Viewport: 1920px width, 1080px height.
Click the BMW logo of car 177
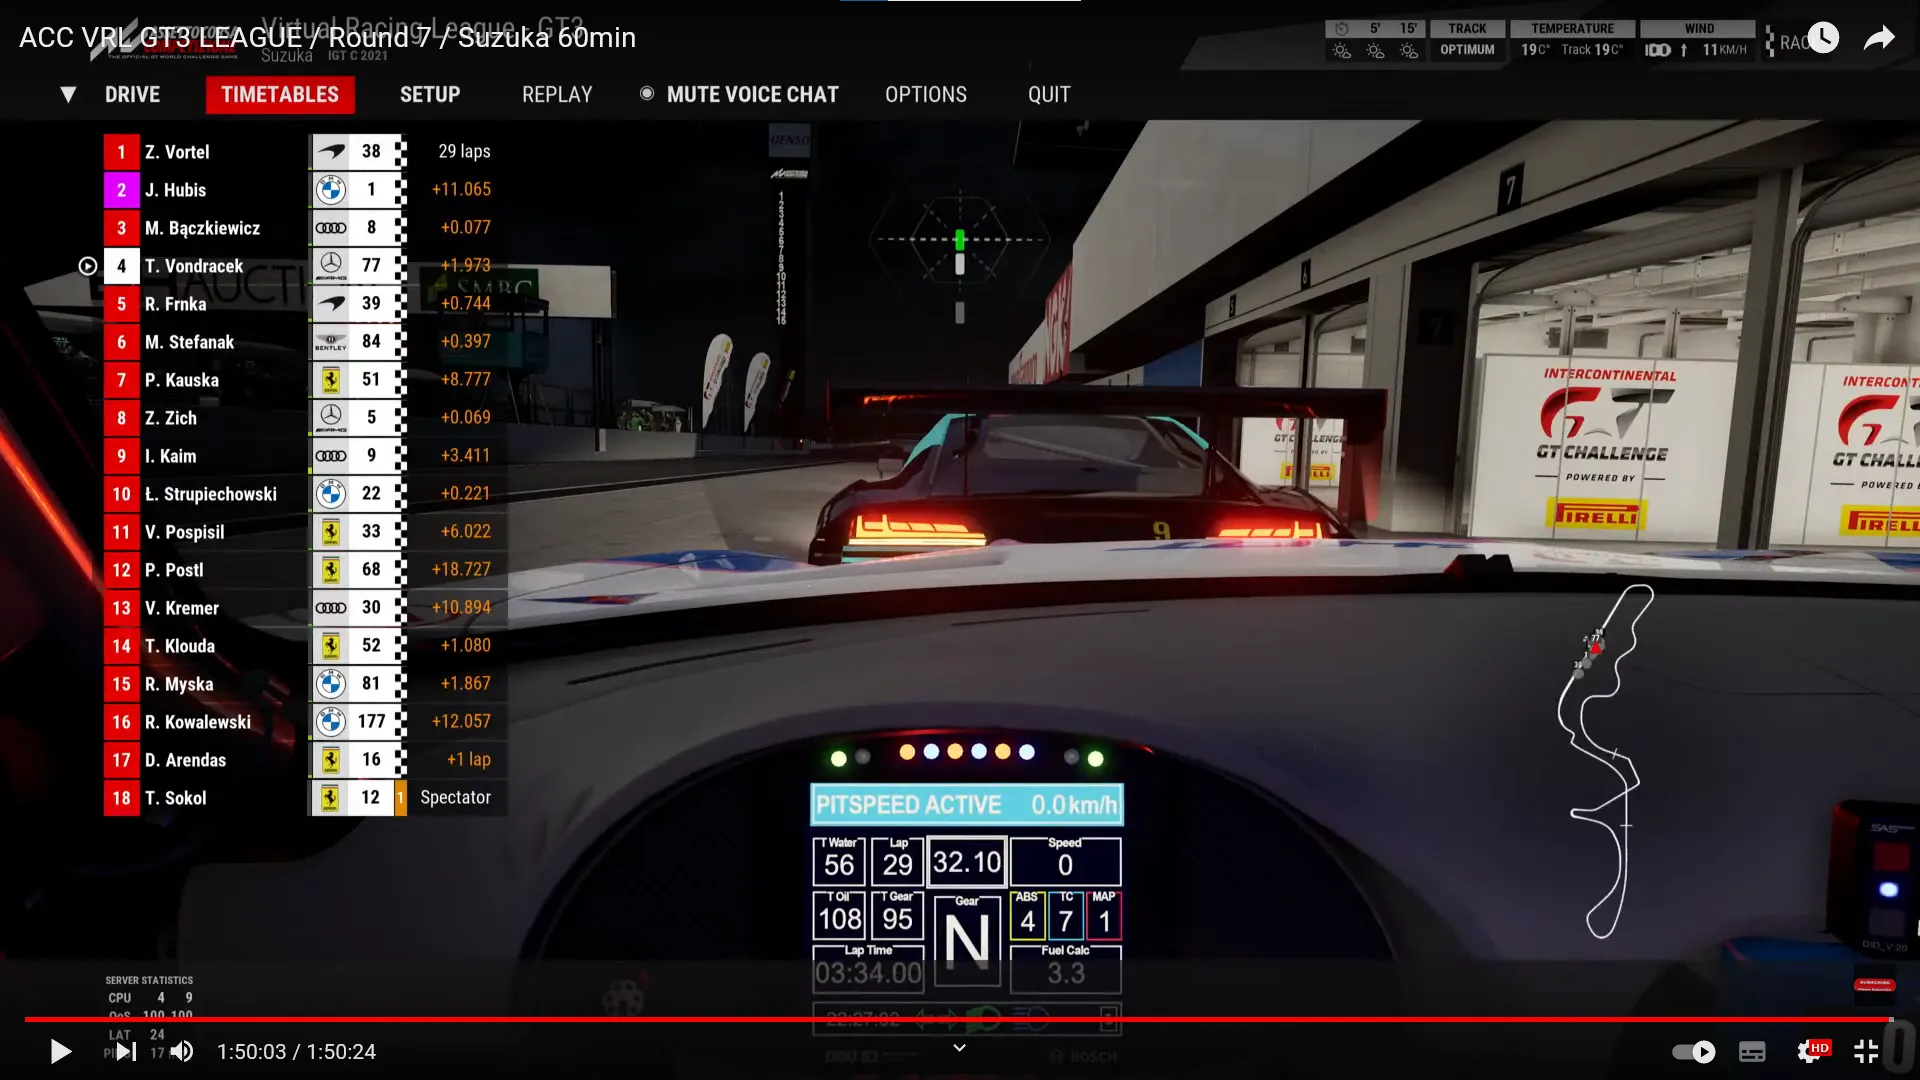pyautogui.click(x=331, y=722)
